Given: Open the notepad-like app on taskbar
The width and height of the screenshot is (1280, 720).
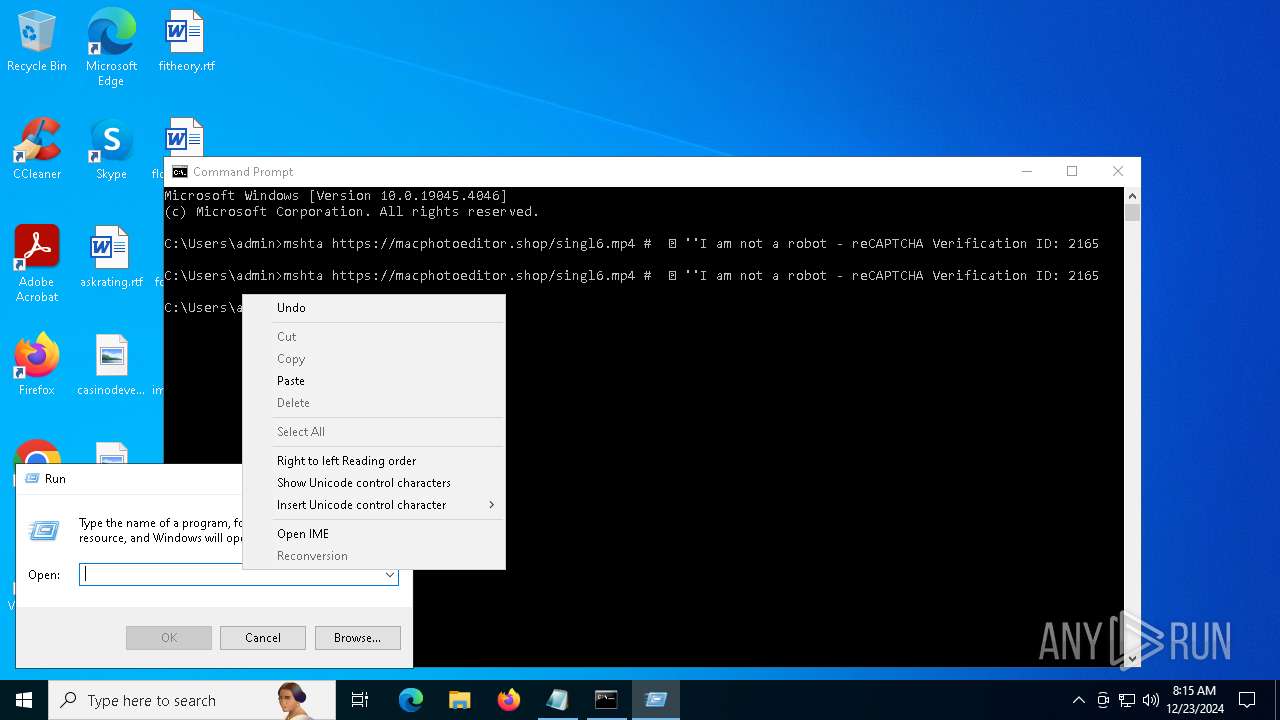Looking at the screenshot, I should [557, 700].
